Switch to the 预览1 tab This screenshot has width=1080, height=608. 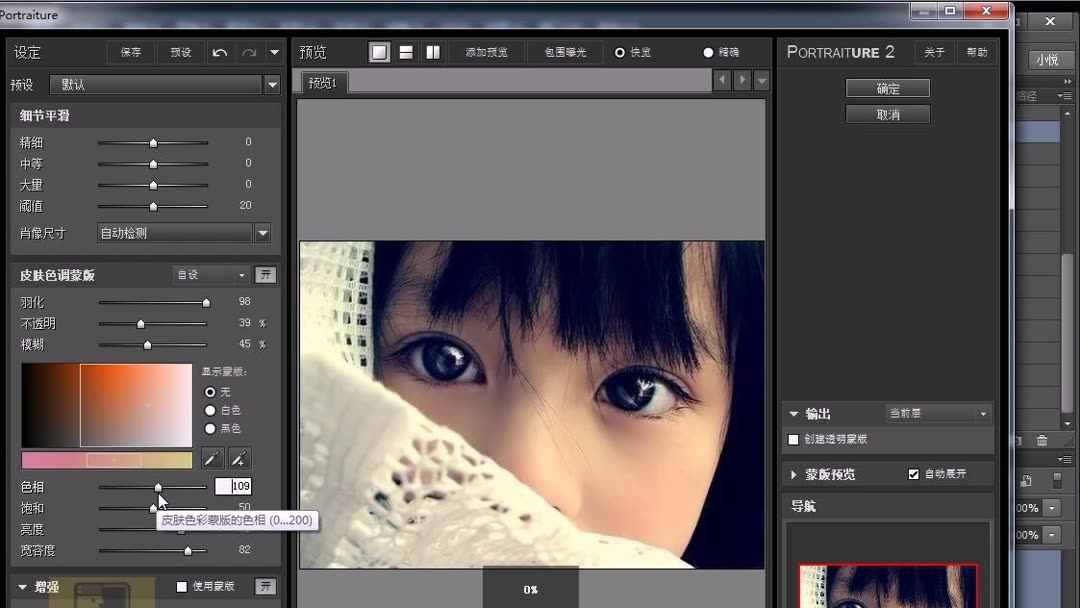pos(321,82)
